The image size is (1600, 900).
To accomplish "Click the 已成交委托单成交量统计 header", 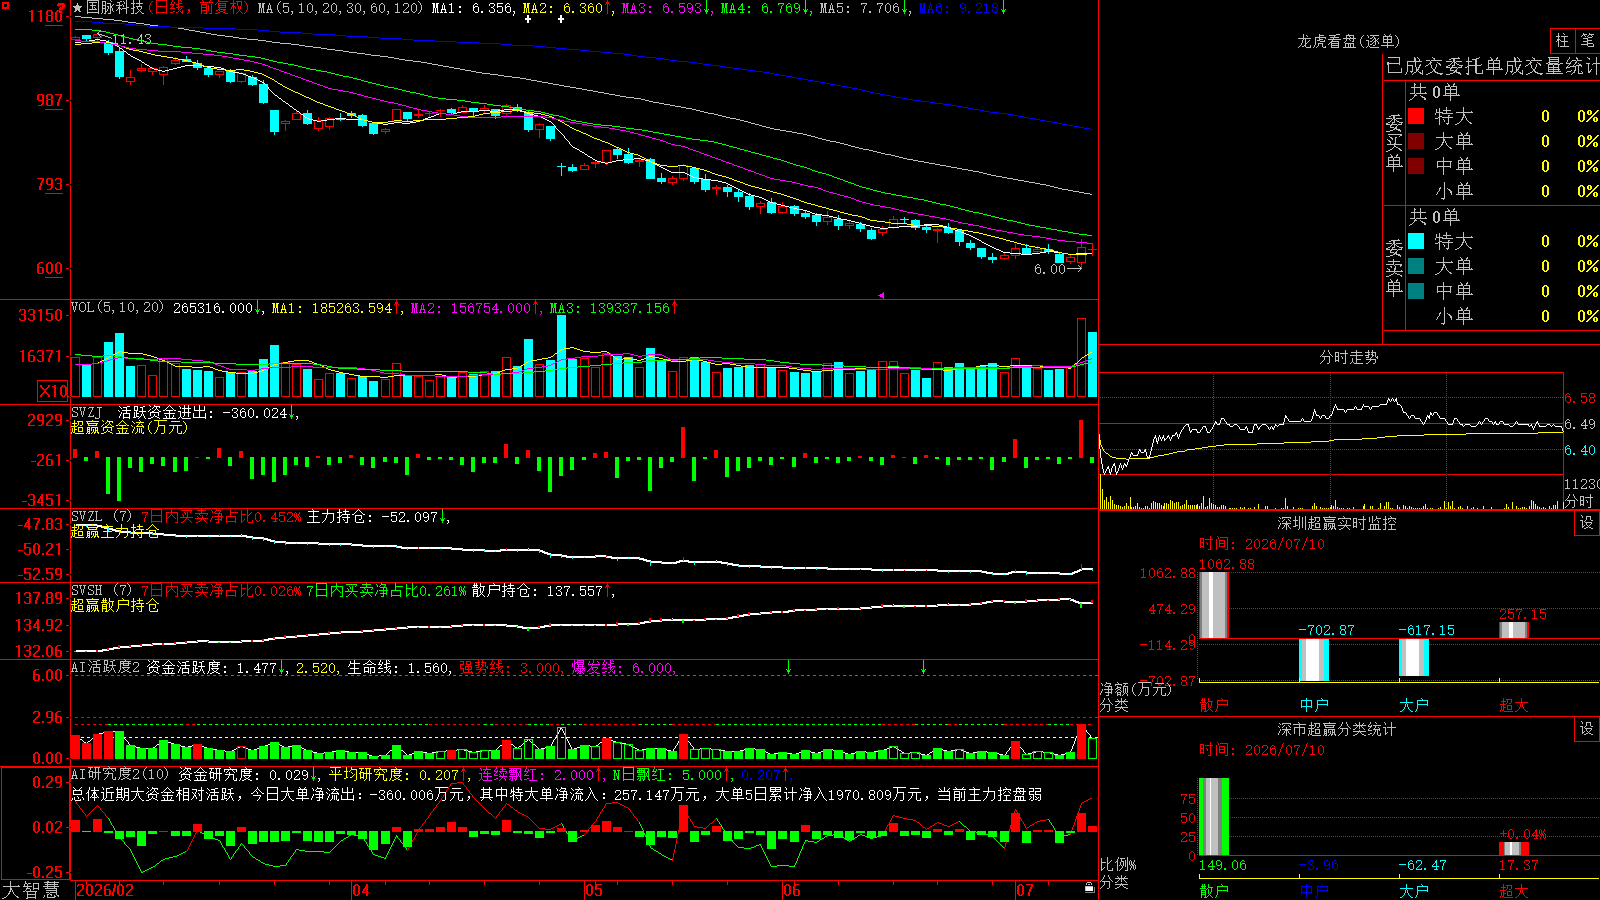I will [x=1492, y=66].
